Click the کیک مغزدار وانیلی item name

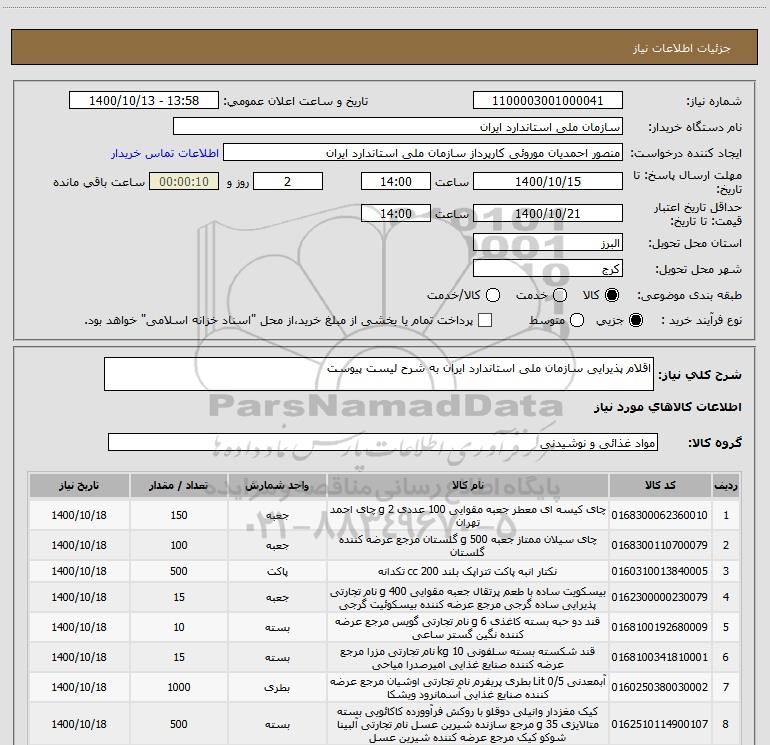pos(468,724)
